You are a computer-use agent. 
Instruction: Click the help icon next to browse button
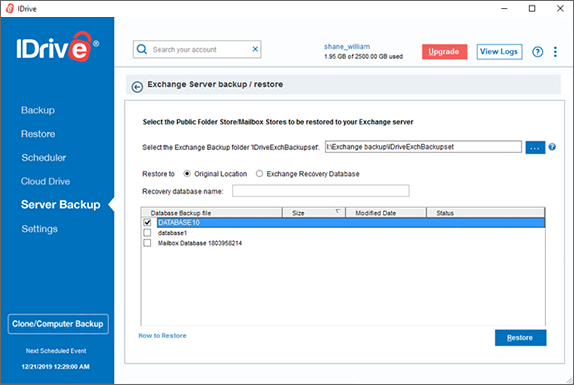tap(552, 147)
